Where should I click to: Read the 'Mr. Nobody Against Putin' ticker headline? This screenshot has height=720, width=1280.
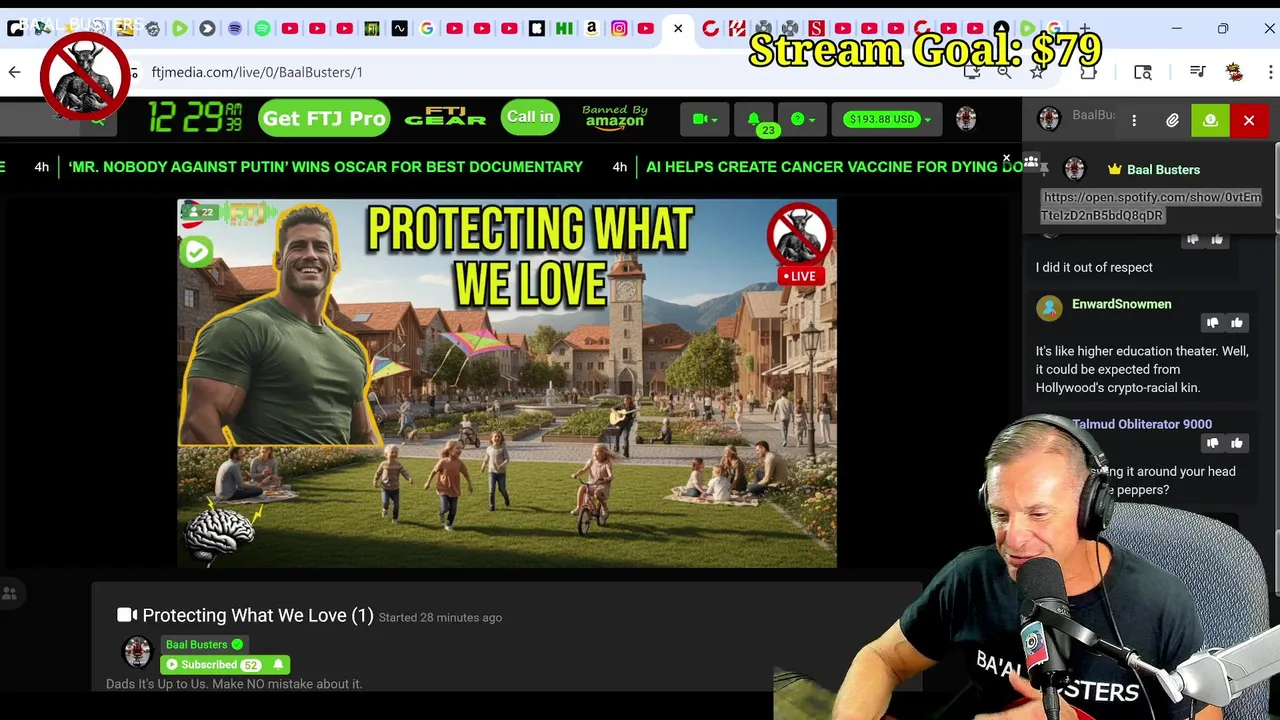coord(325,167)
